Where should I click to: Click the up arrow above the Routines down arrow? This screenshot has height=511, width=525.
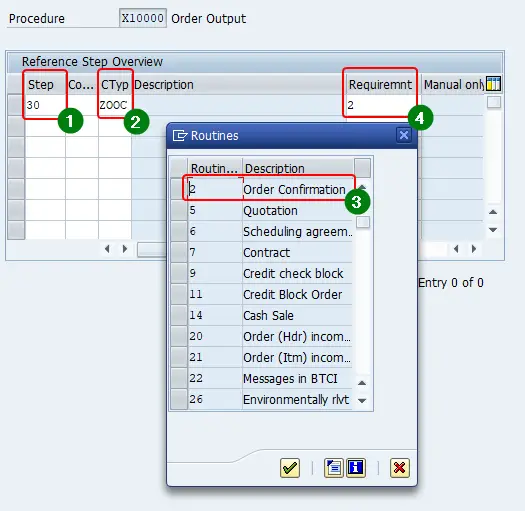click(x=362, y=383)
